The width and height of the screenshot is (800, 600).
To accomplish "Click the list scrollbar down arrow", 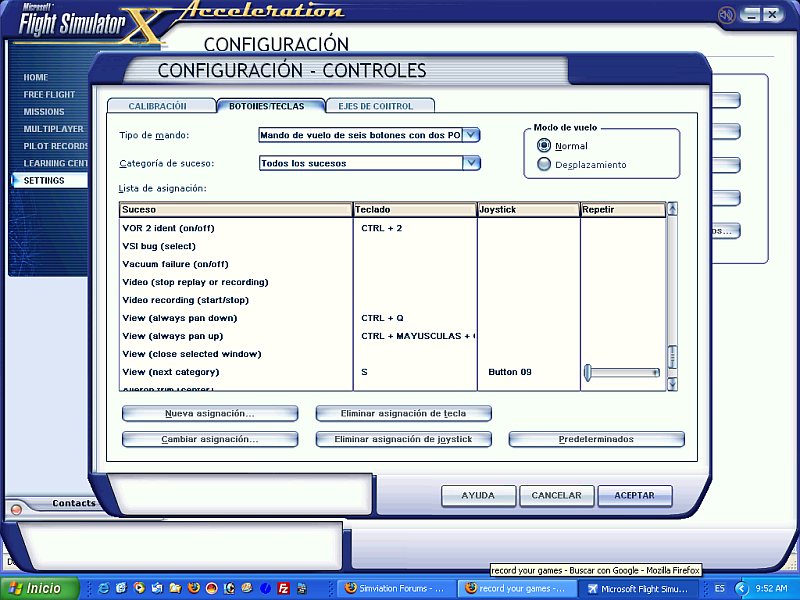I will point(672,384).
